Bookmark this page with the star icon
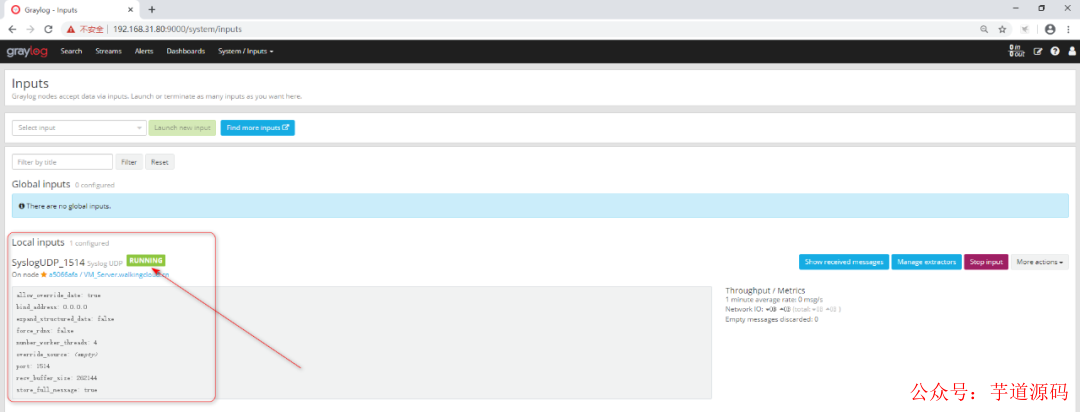The image size is (1080, 412). (1002, 30)
